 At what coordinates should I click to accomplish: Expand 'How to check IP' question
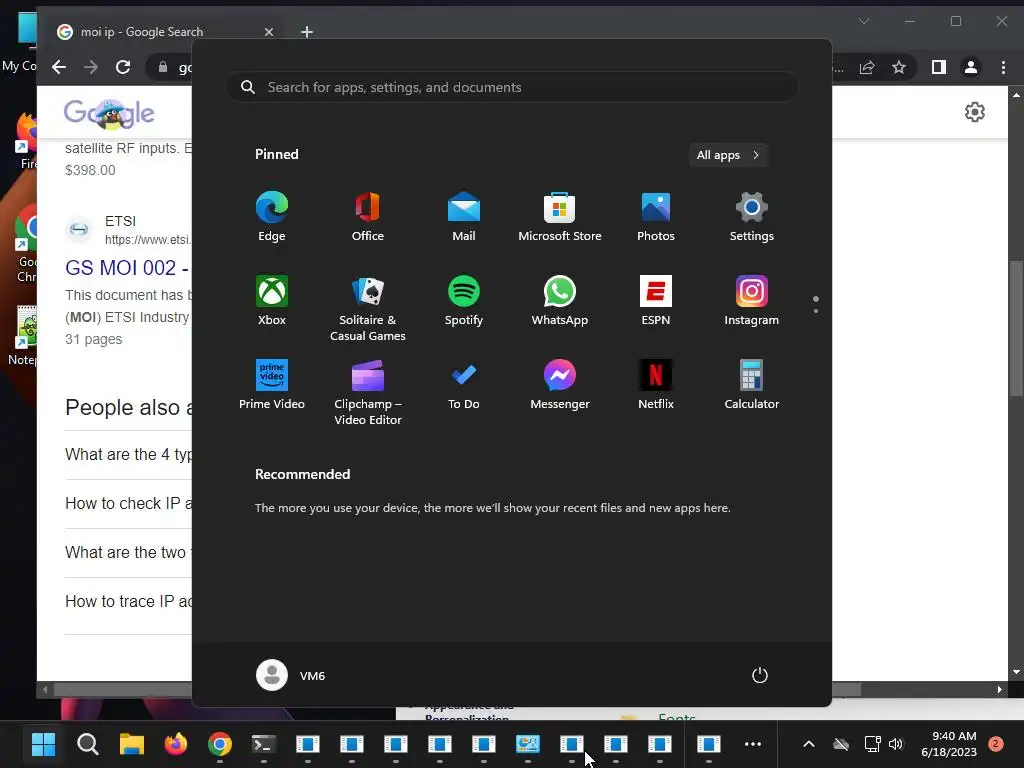128,504
